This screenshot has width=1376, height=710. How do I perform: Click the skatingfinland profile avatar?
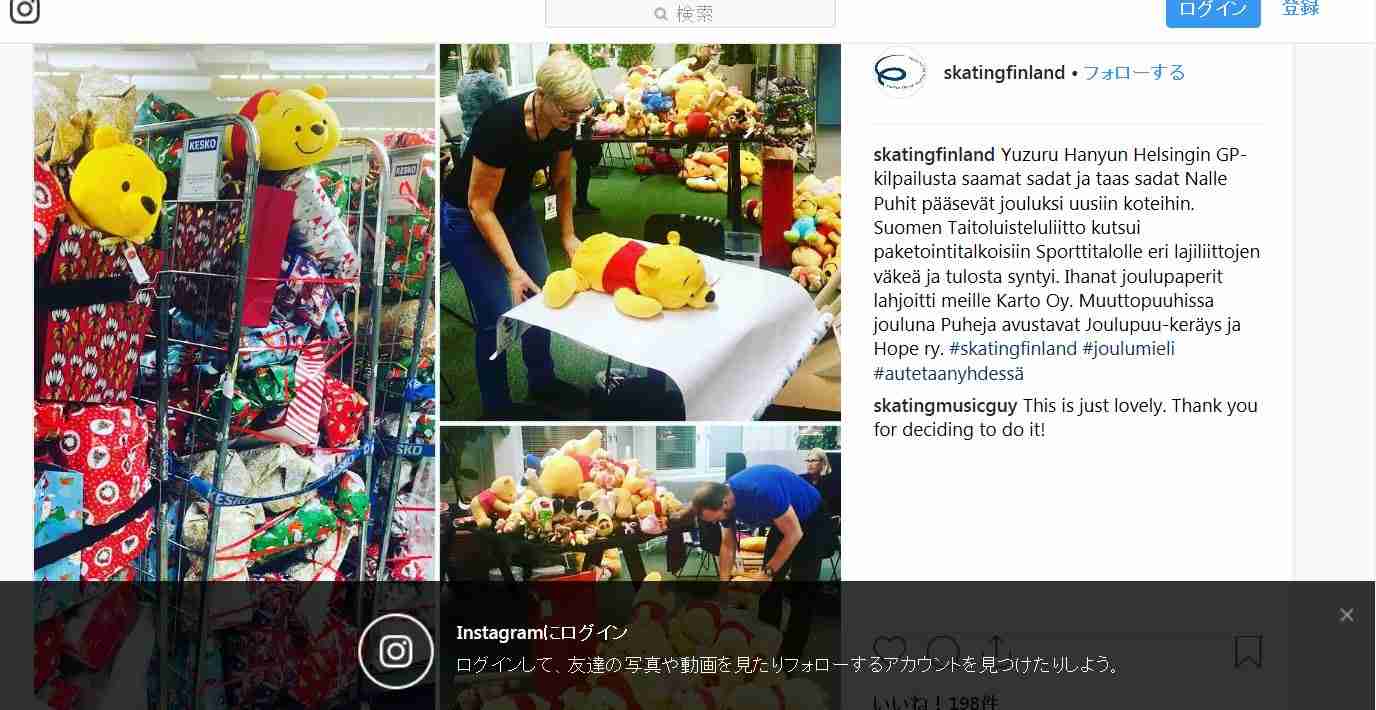900,72
